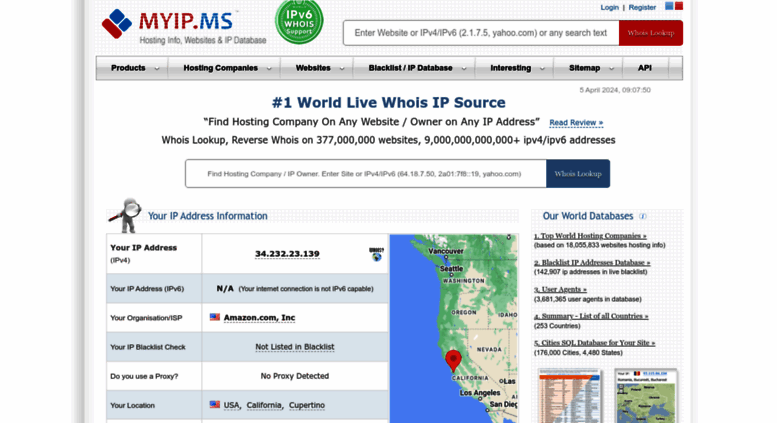
Task: Click the Login link
Action: (610, 7)
